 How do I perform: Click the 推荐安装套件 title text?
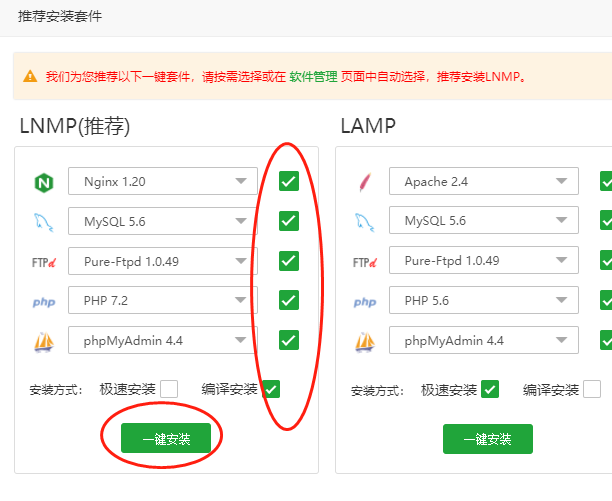pyautogui.click(x=60, y=16)
